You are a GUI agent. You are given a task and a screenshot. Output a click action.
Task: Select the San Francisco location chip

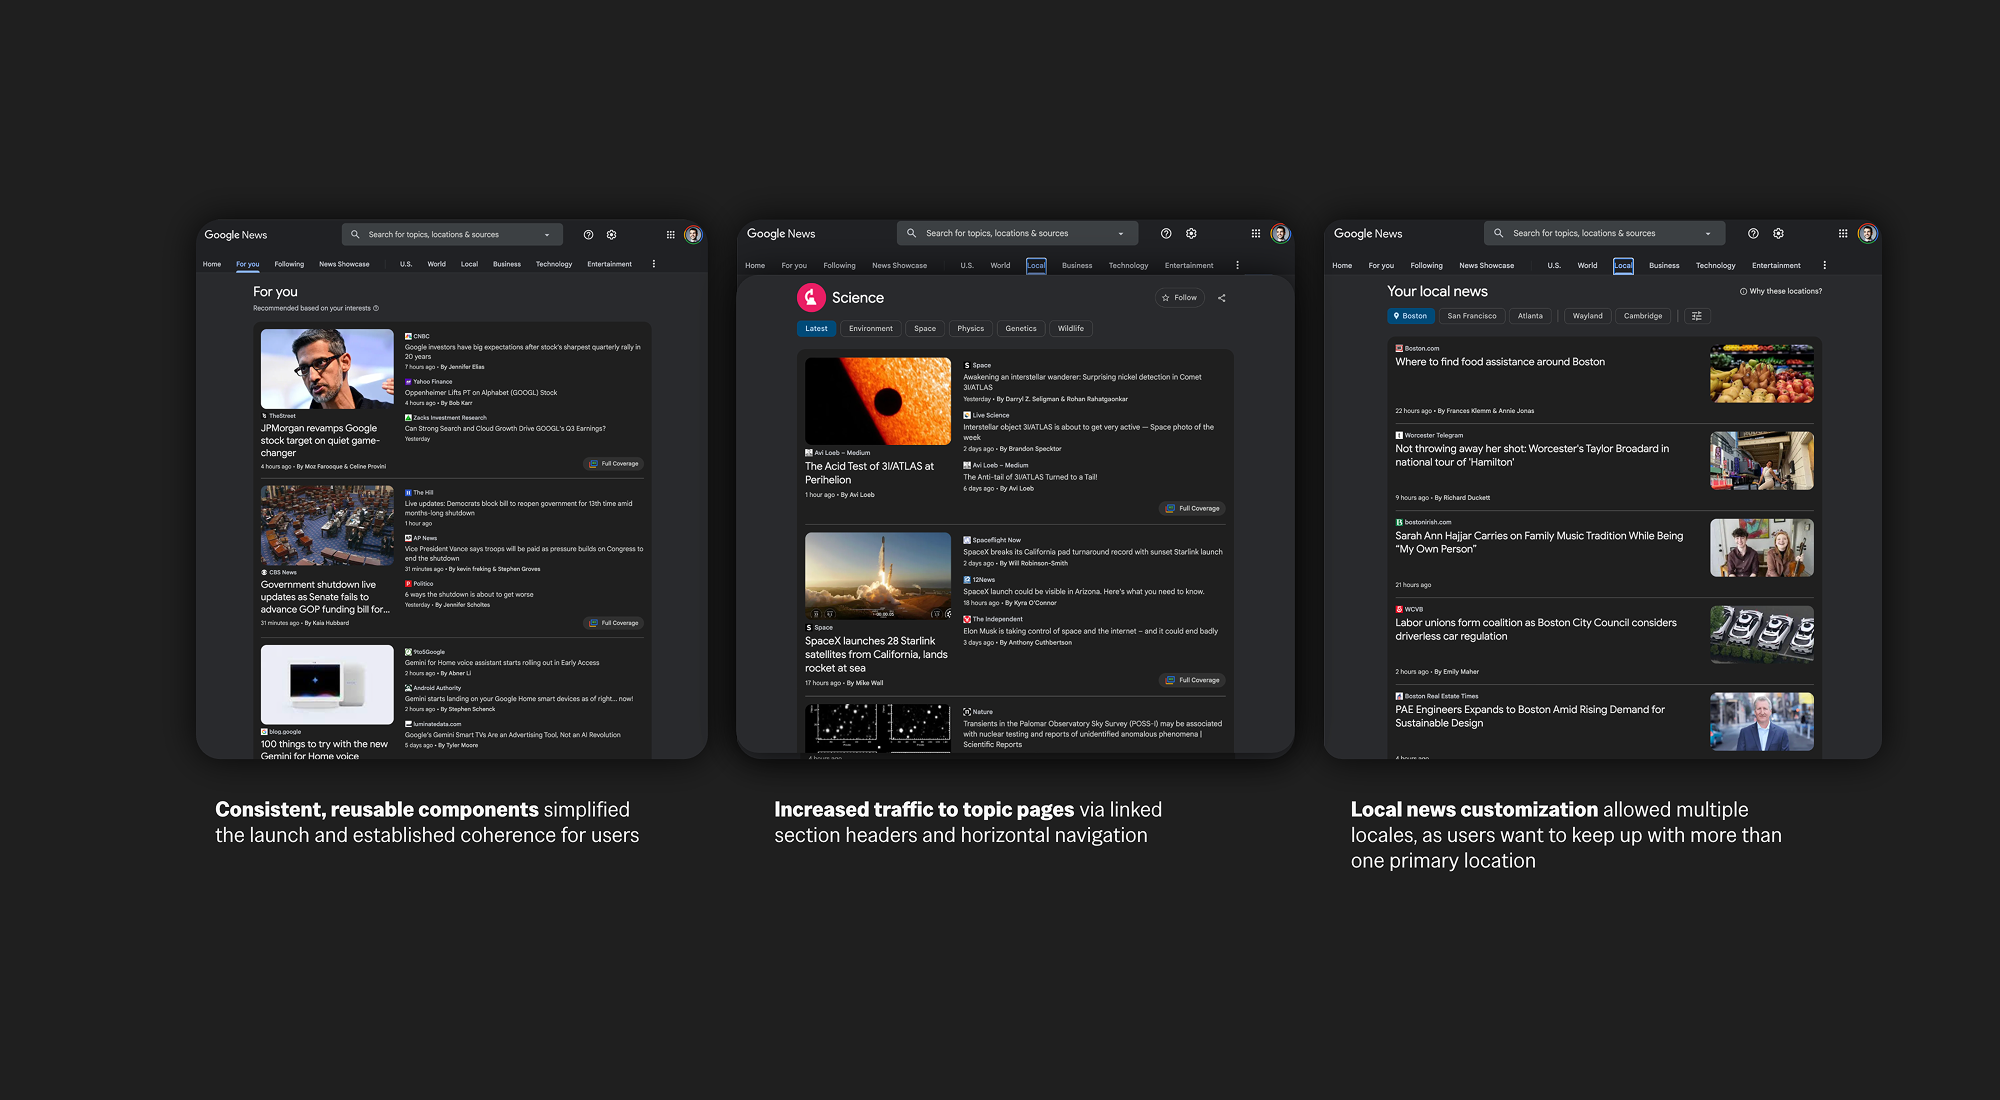(1472, 315)
